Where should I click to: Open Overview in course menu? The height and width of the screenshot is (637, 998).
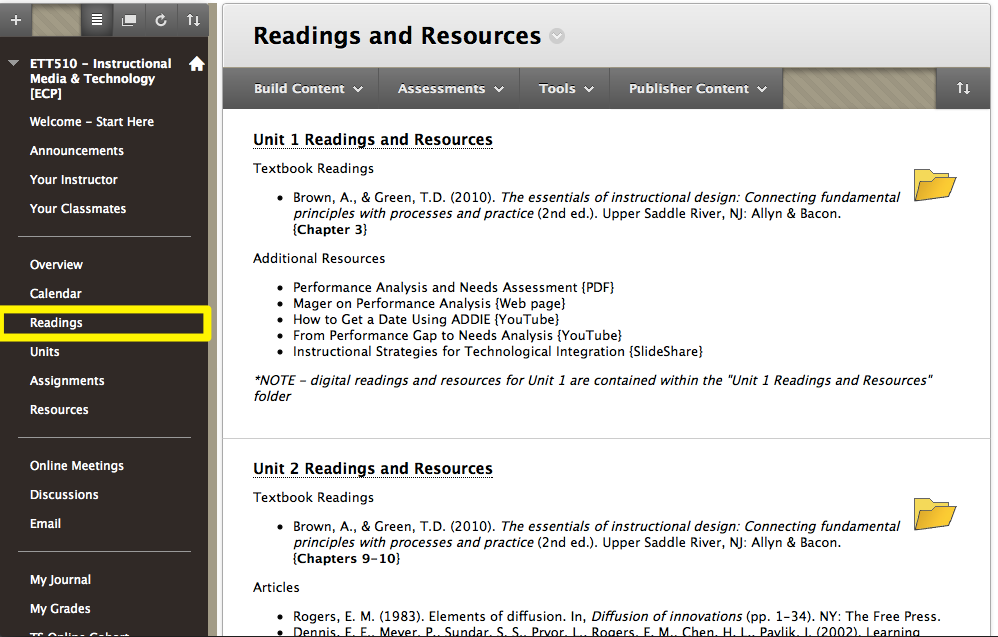pyautogui.click(x=56, y=265)
